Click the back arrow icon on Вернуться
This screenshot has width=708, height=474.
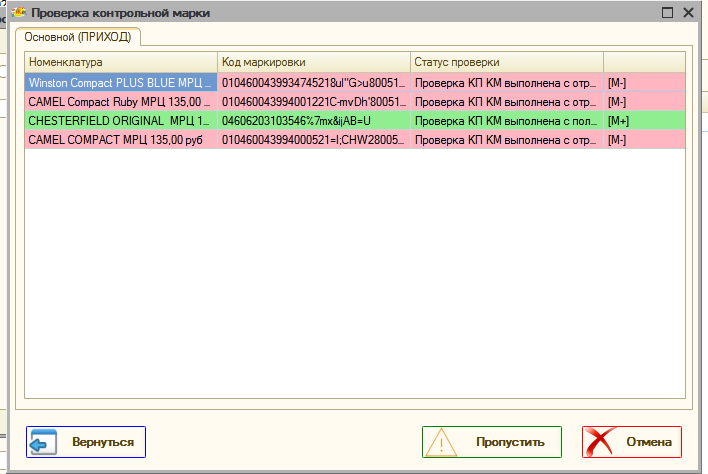(x=42, y=442)
